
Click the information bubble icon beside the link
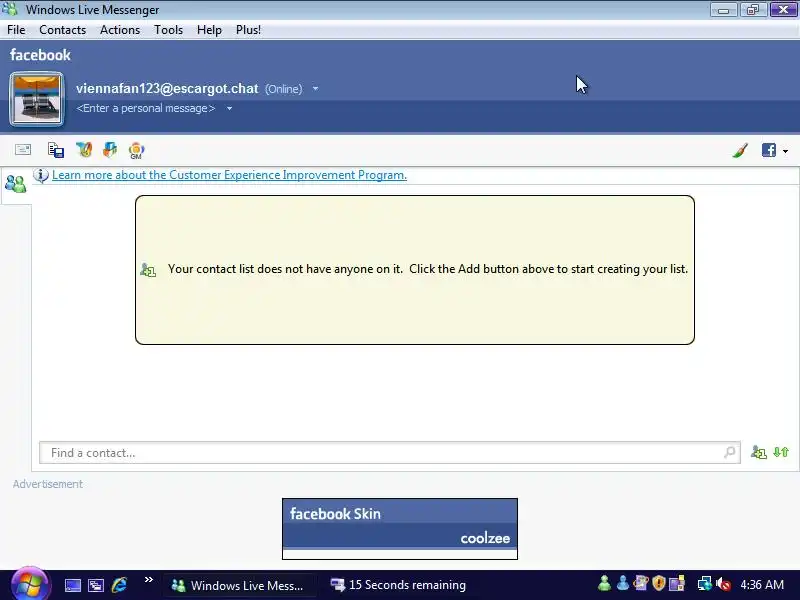coord(41,175)
